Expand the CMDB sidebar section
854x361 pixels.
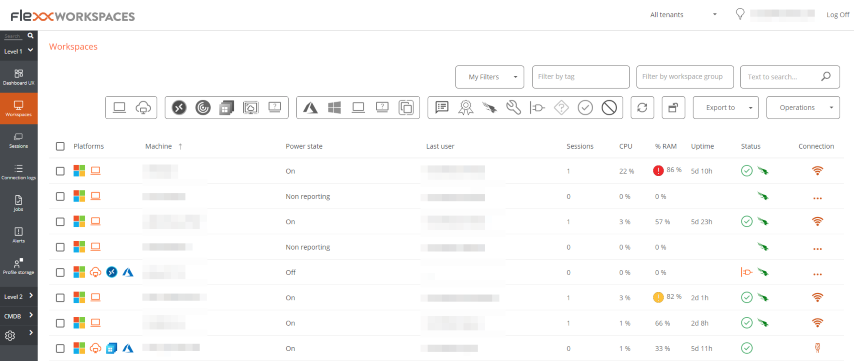click(19, 315)
